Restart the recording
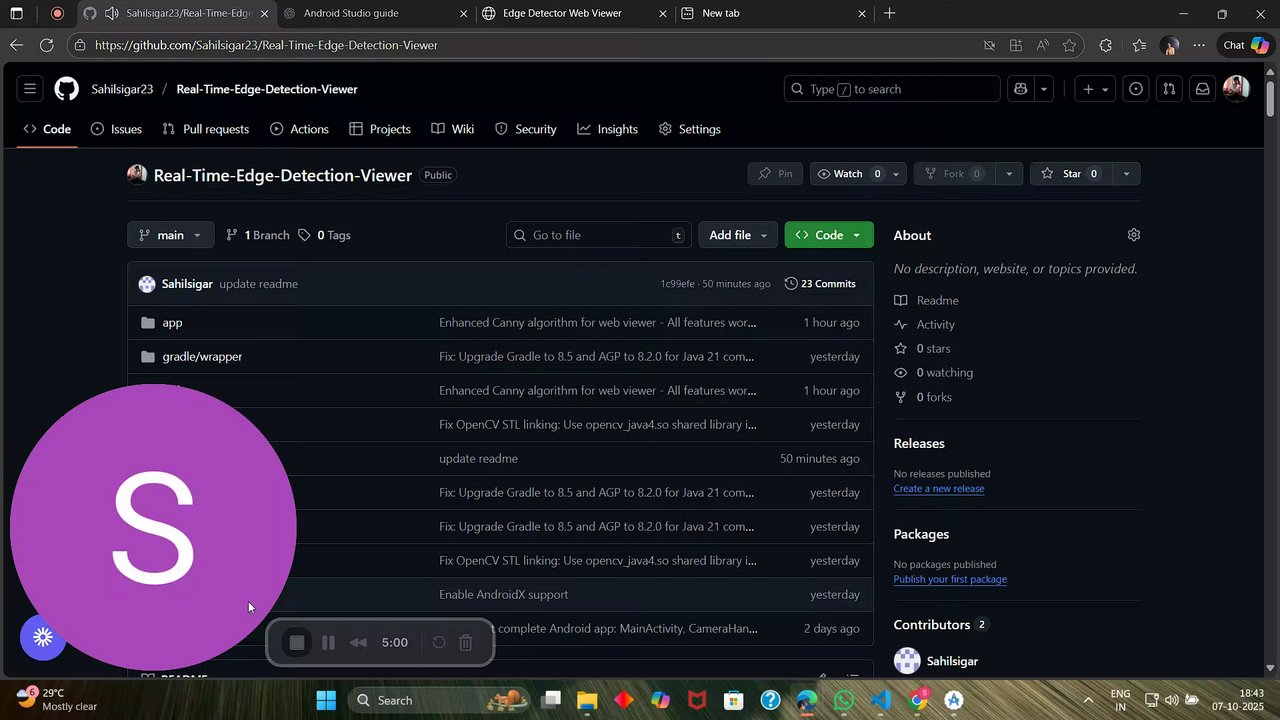The width and height of the screenshot is (1280, 720). coord(438,643)
